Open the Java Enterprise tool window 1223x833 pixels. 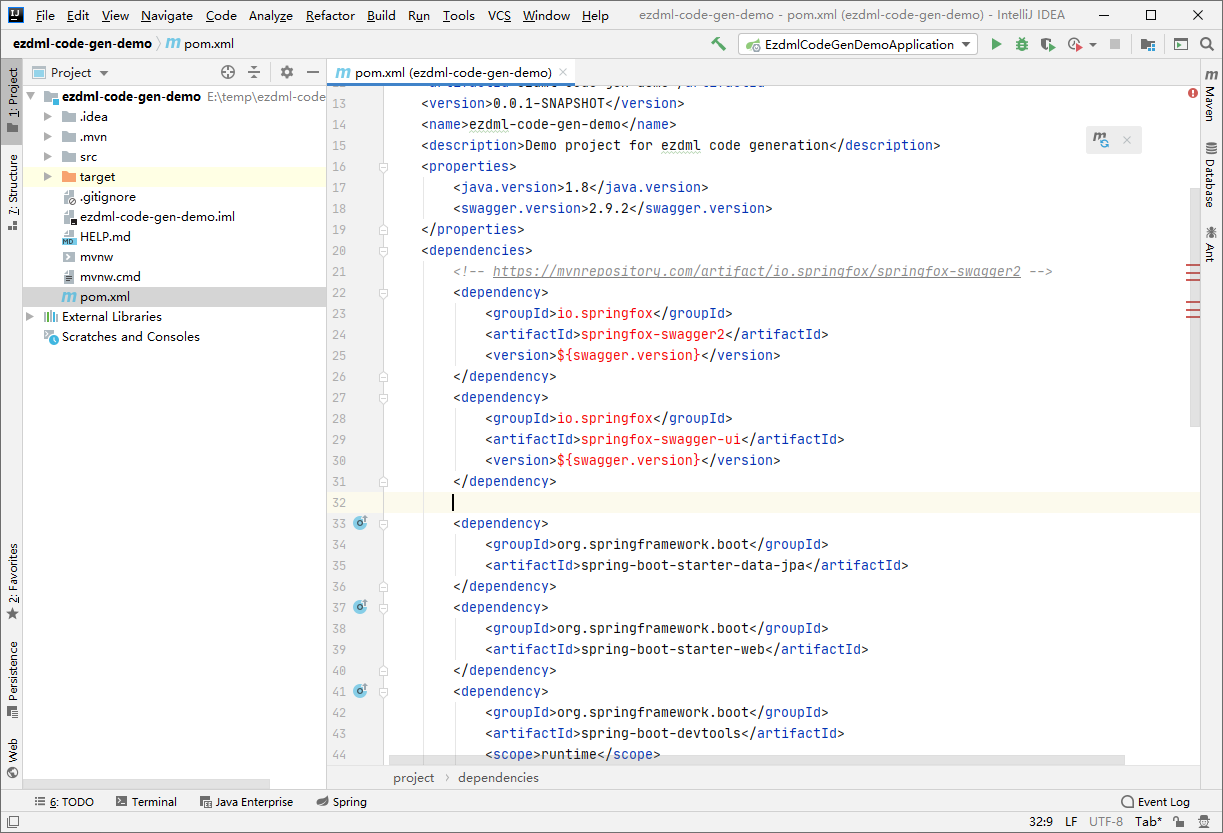(246, 802)
